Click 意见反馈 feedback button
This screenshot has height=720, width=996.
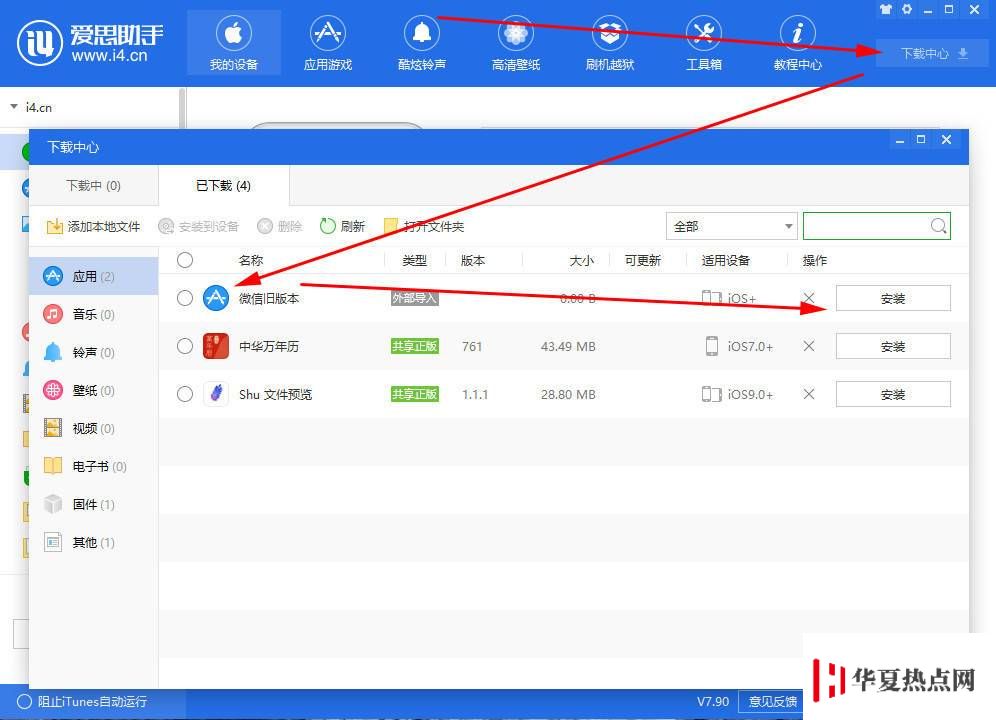[x=772, y=702]
